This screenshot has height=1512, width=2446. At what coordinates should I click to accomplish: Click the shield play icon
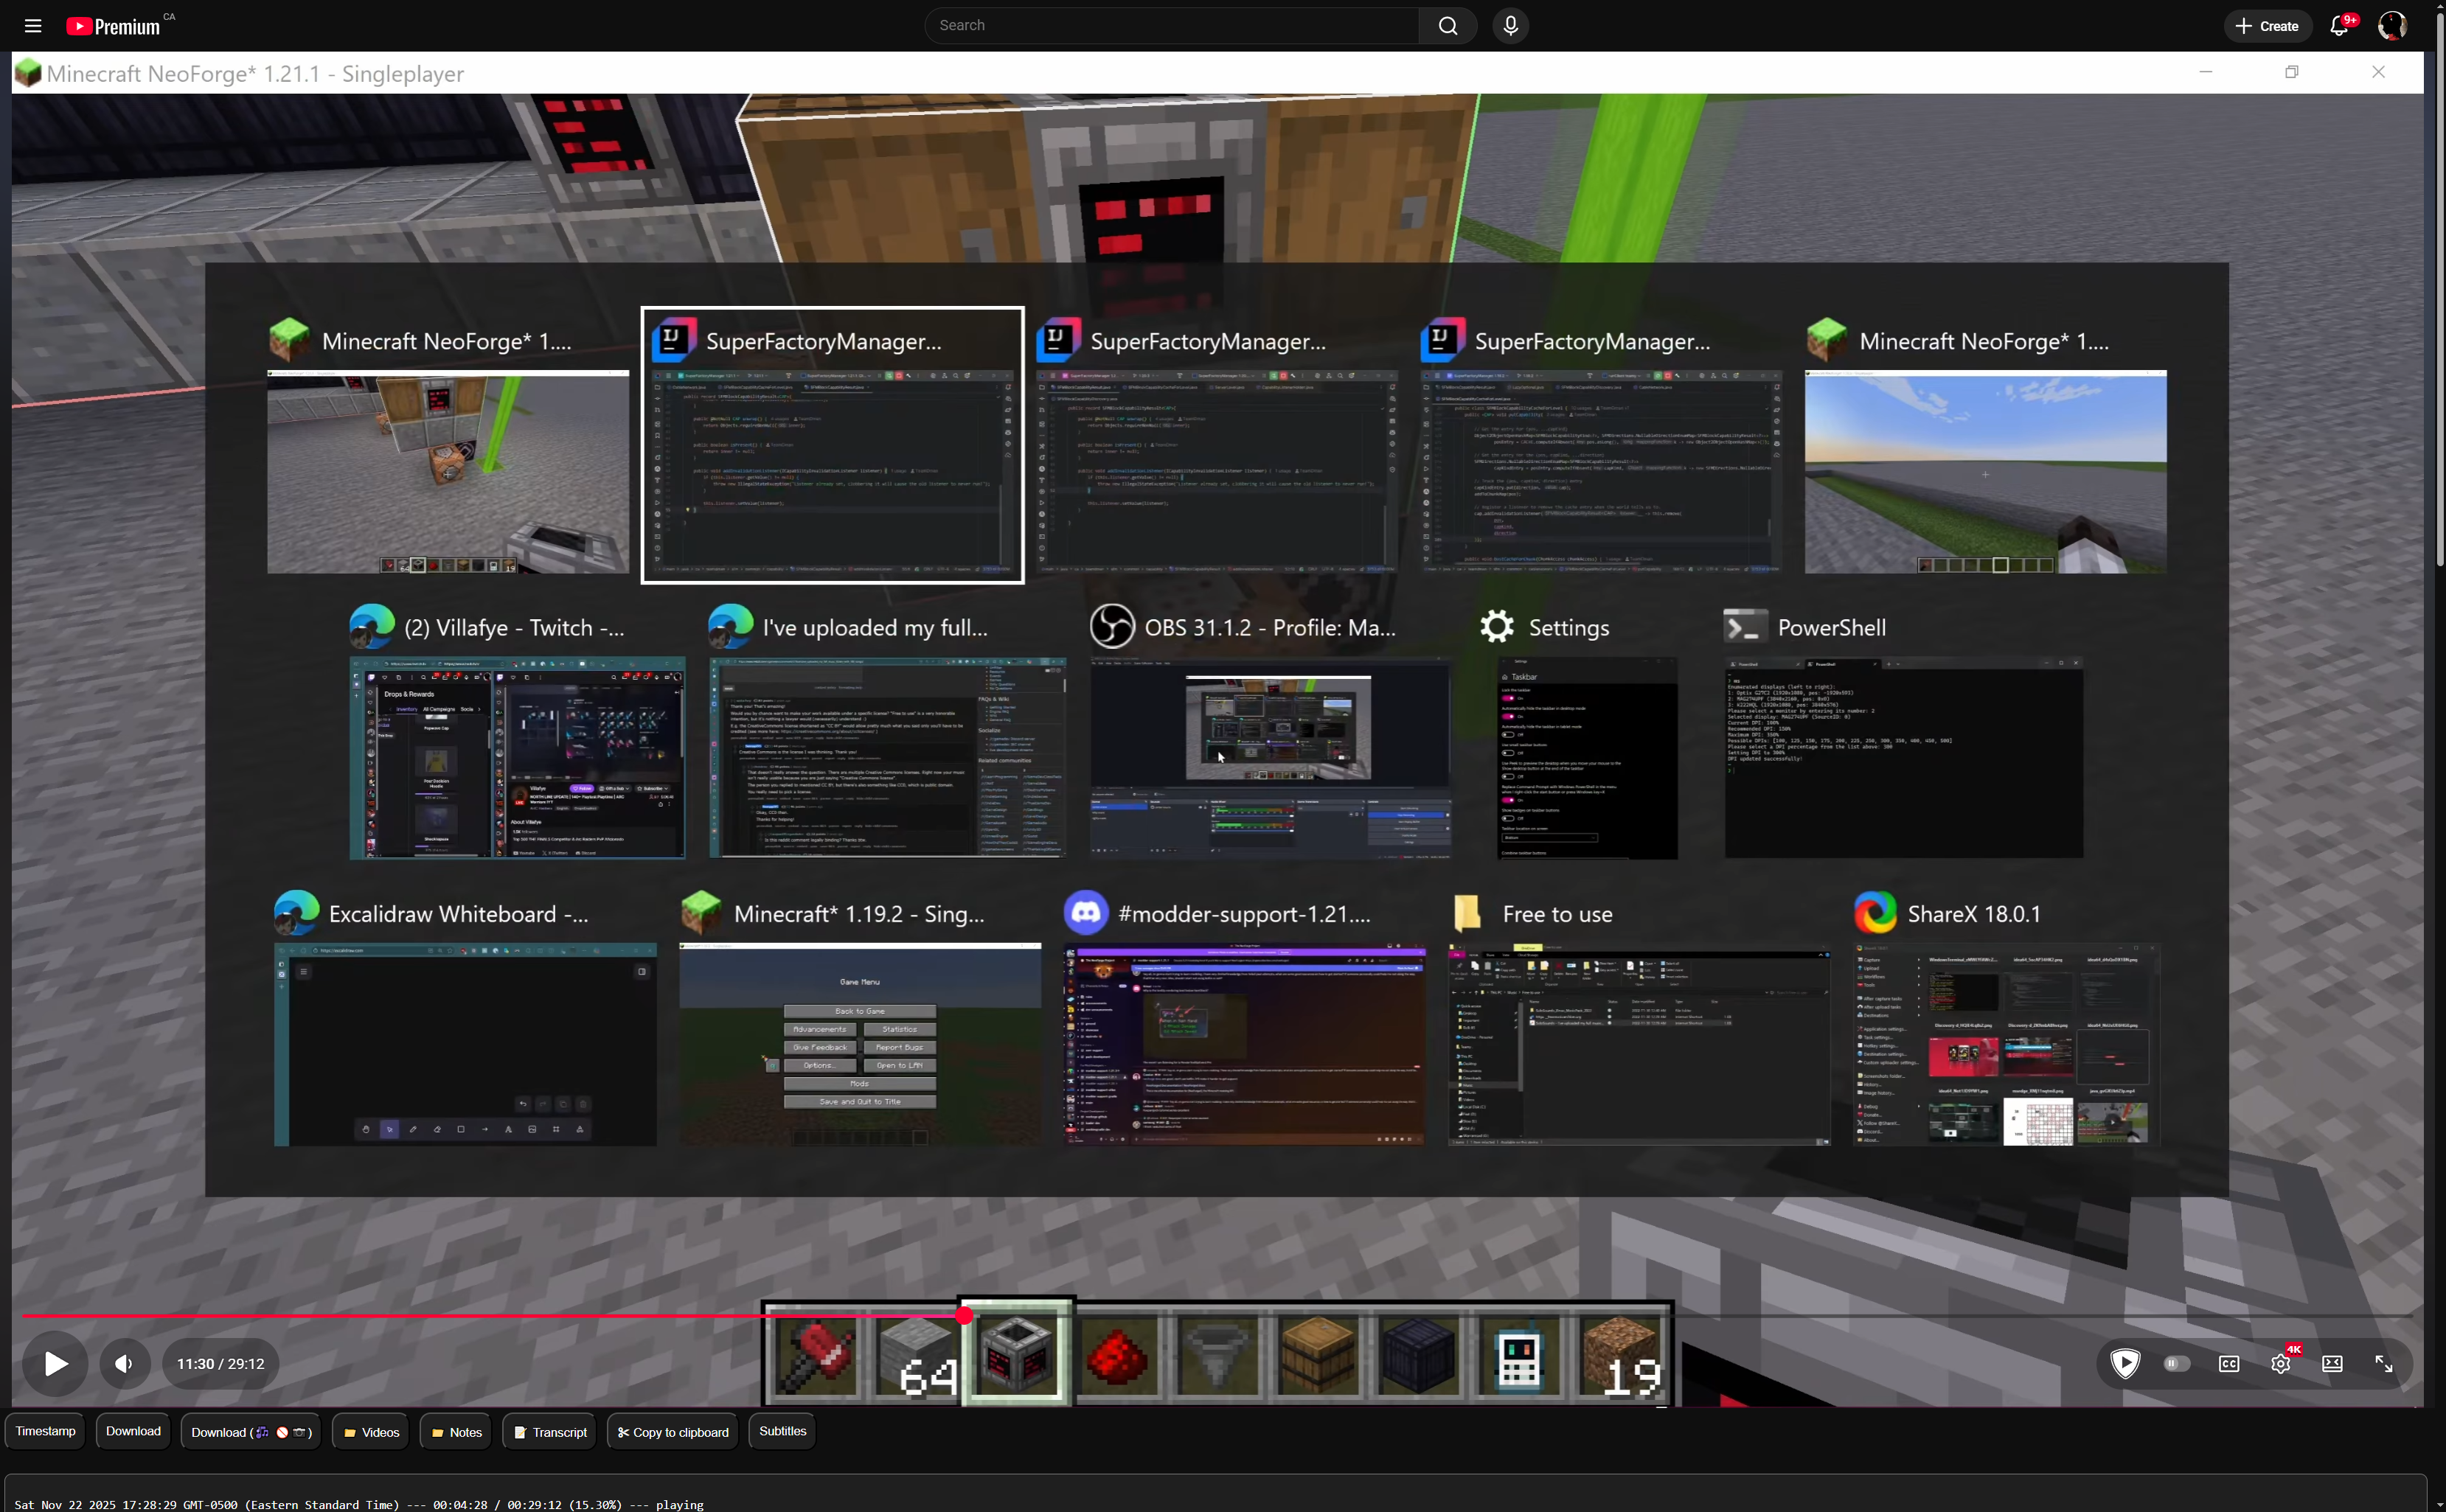click(2125, 1363)
